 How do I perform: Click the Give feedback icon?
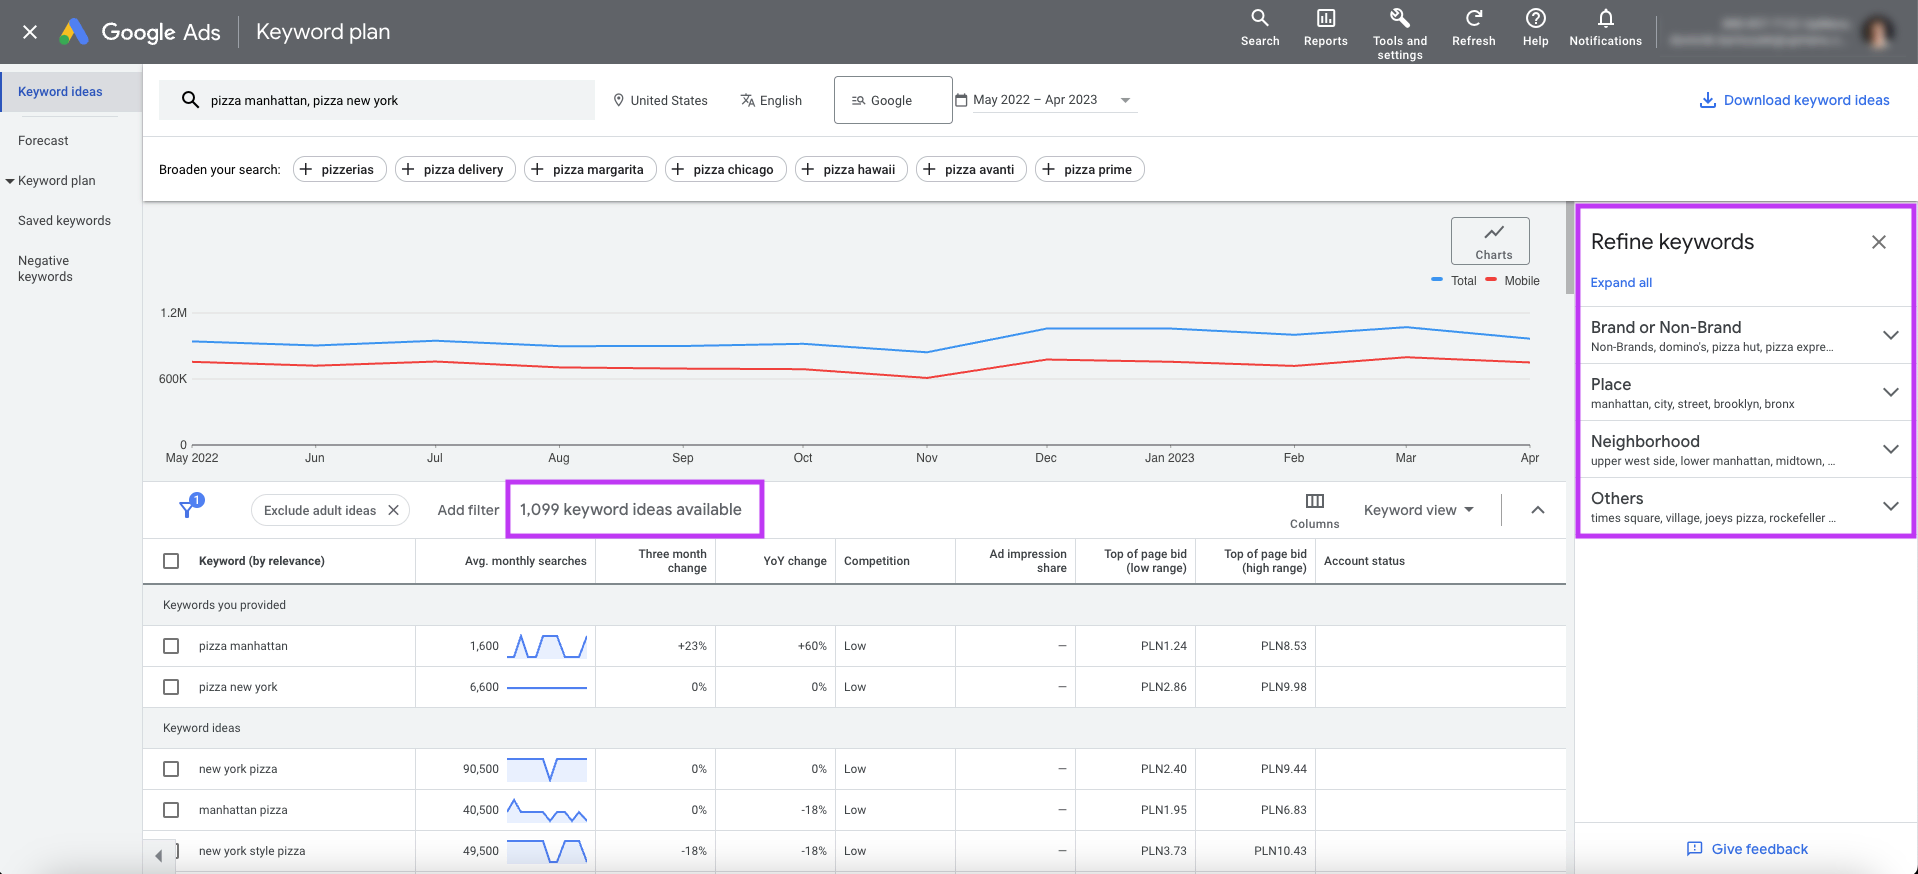pyautogui.click(x=1695, y=849)
